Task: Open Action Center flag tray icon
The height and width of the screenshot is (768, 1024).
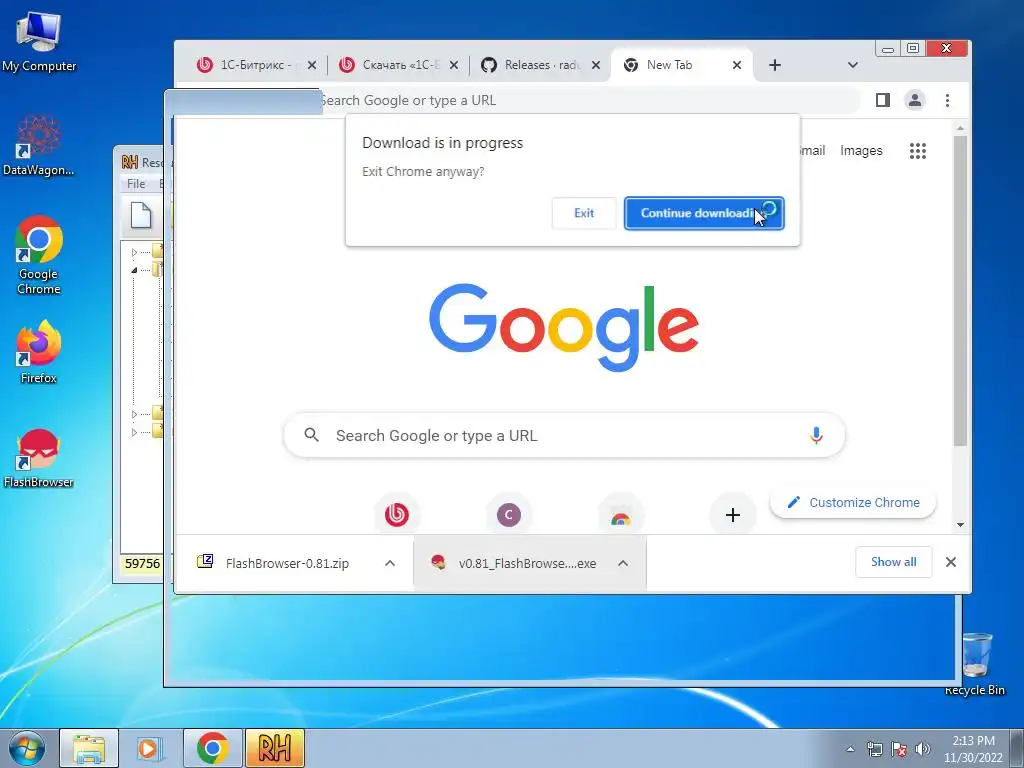Action: pos(899,749)
